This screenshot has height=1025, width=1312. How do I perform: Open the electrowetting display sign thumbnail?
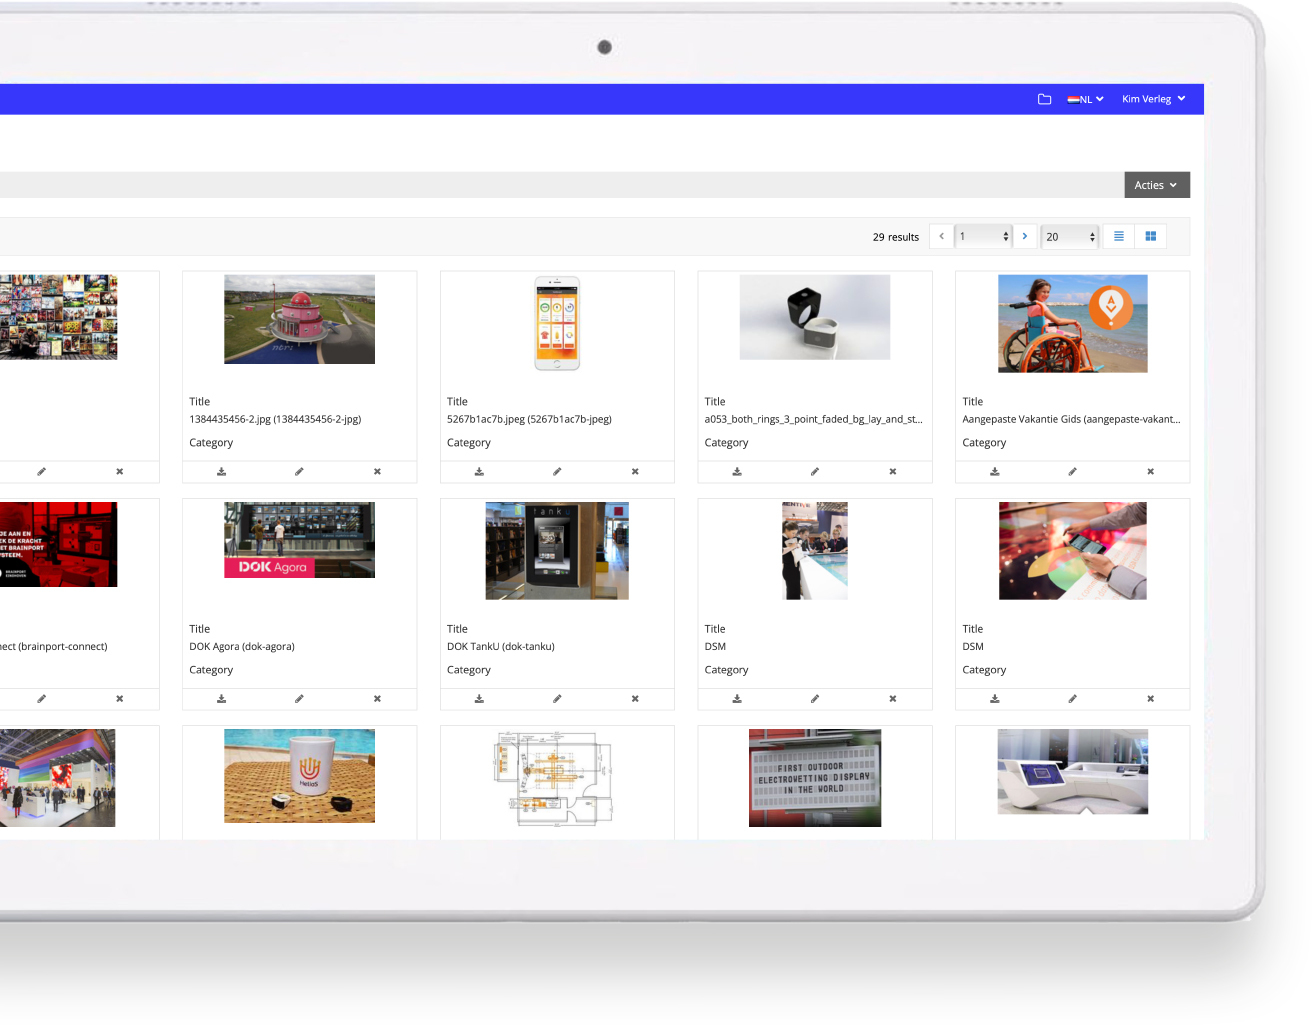814,777
